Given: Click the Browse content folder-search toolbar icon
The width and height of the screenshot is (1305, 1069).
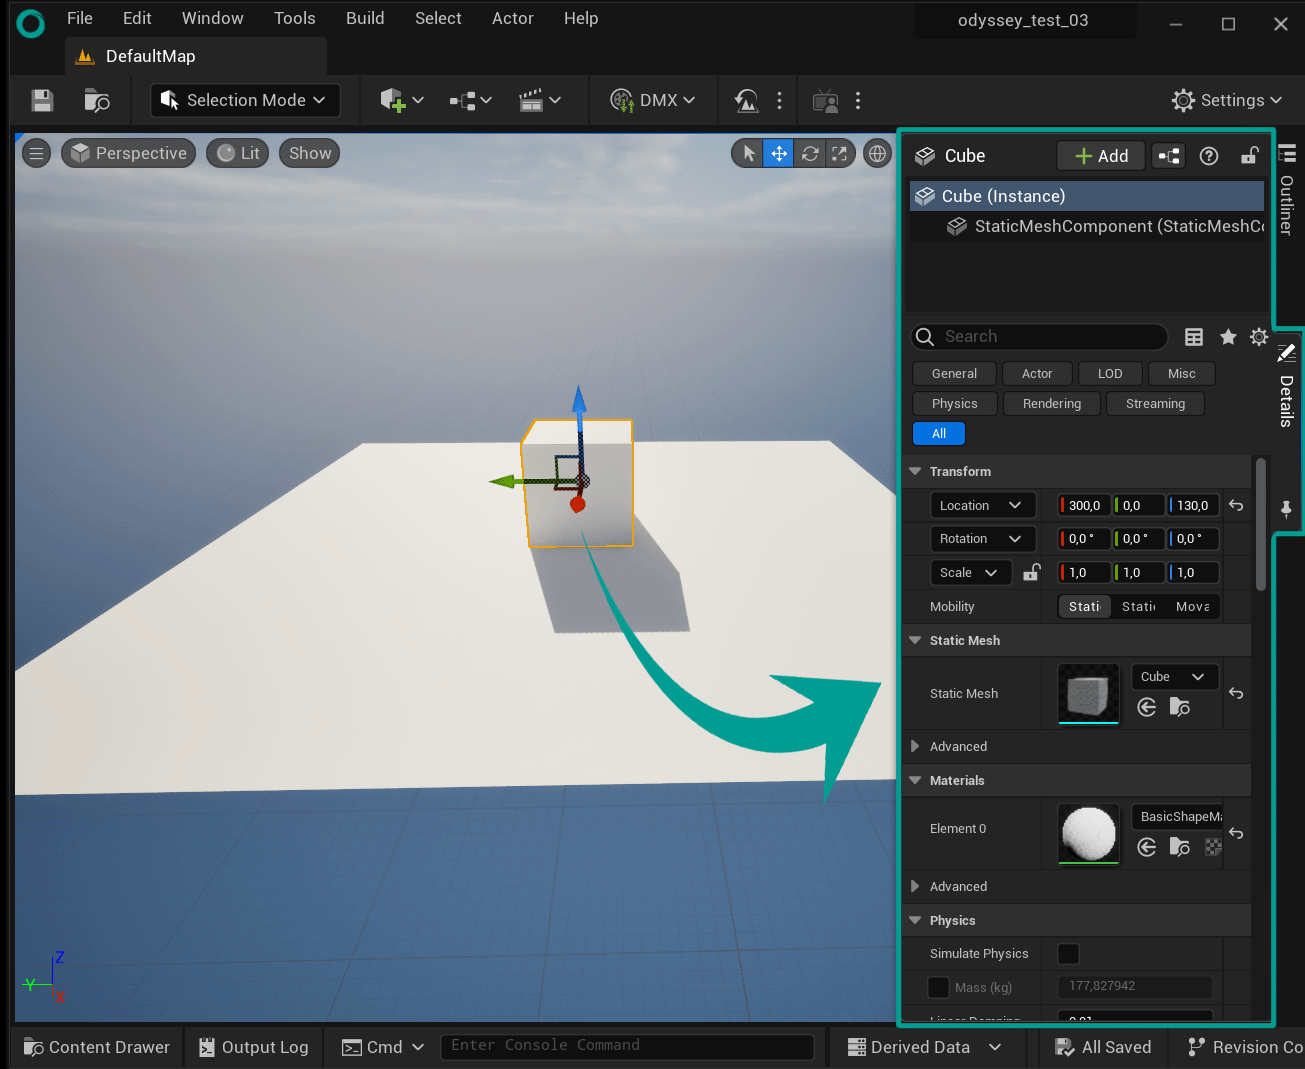Looking at the screenshot, I should tap(97, 100).
